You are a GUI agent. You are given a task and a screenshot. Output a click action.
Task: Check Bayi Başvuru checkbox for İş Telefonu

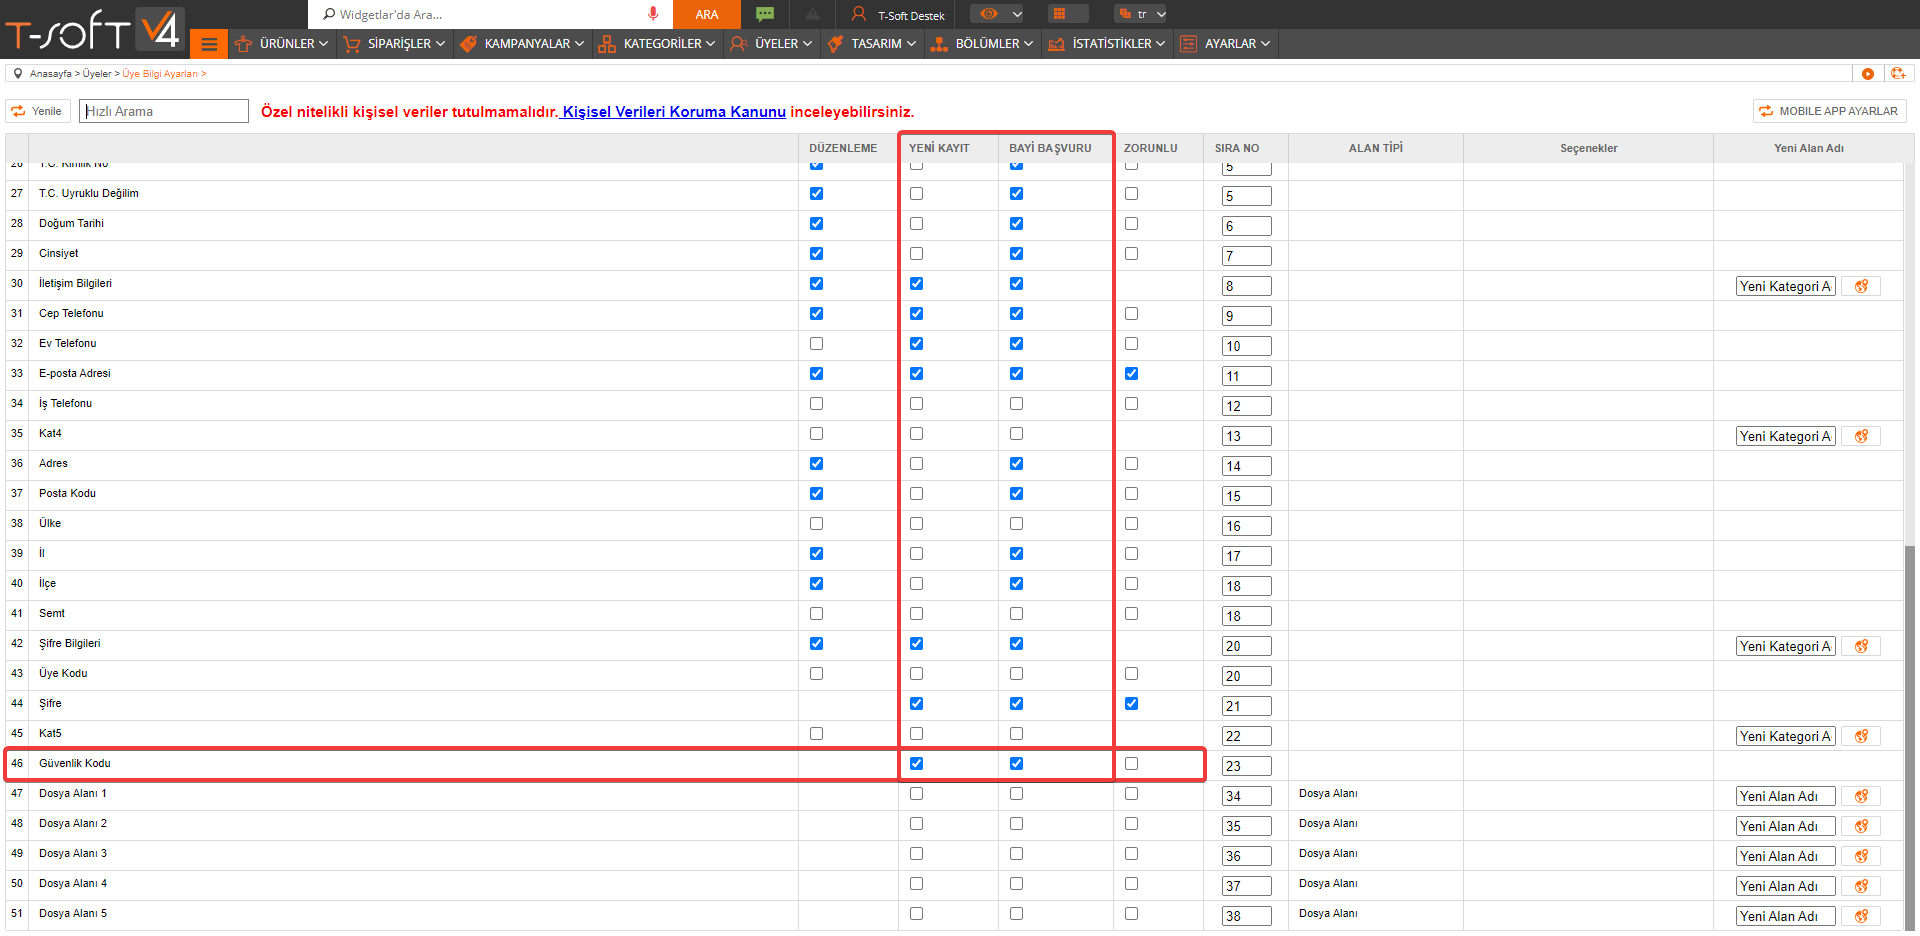coord(1016,404)
